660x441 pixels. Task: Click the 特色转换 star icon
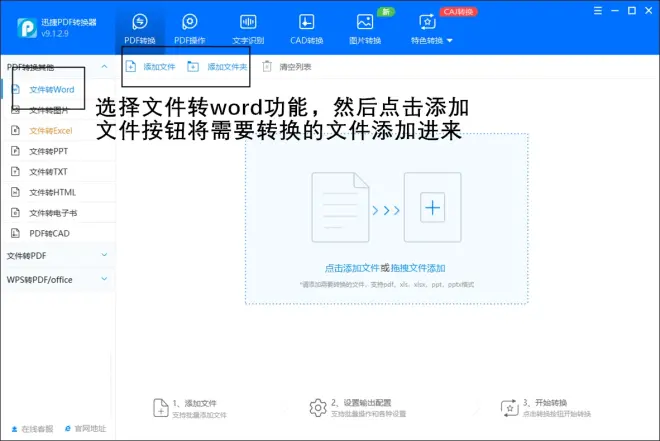click(x=427, y=21)
